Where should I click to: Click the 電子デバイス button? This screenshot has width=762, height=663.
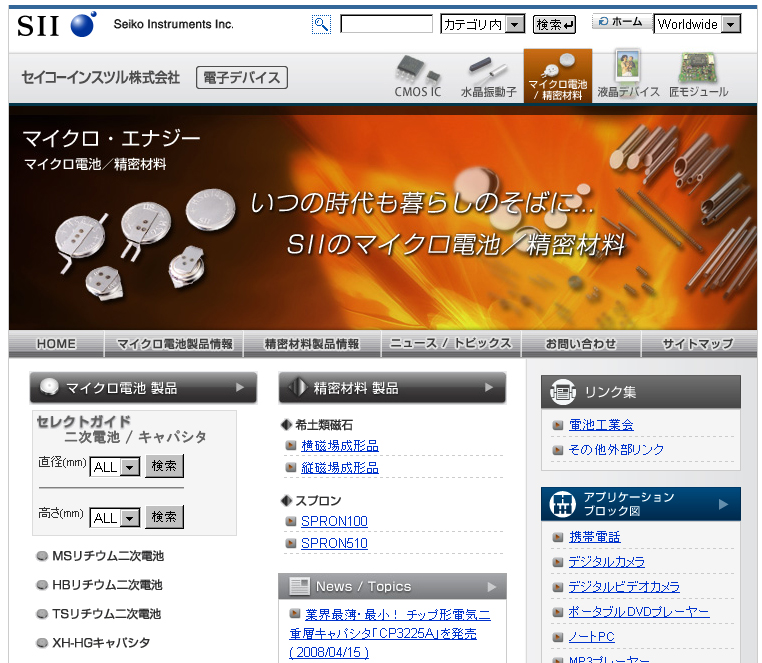[x=242, y=77]
